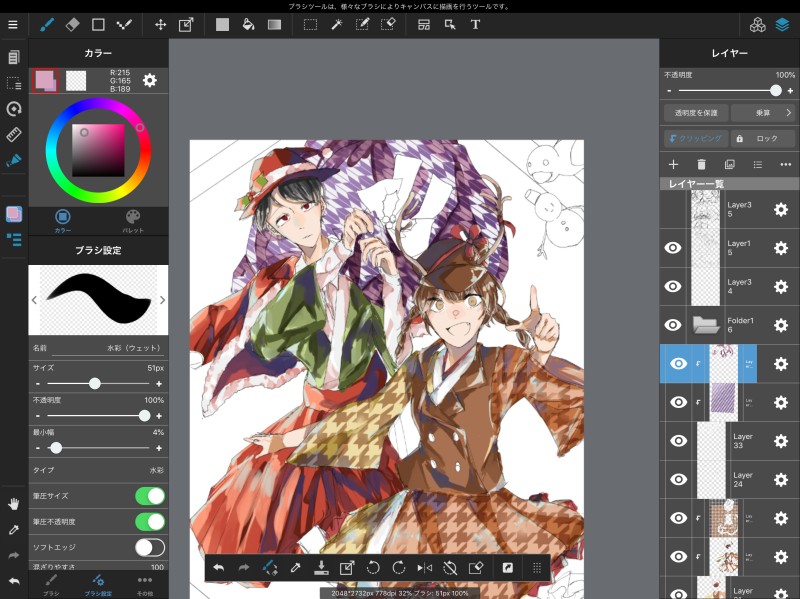The height and width of the screenshot is (599, 800).
Task: Hide Layer34 with eye icon
Action: click(x=673, y=286)
